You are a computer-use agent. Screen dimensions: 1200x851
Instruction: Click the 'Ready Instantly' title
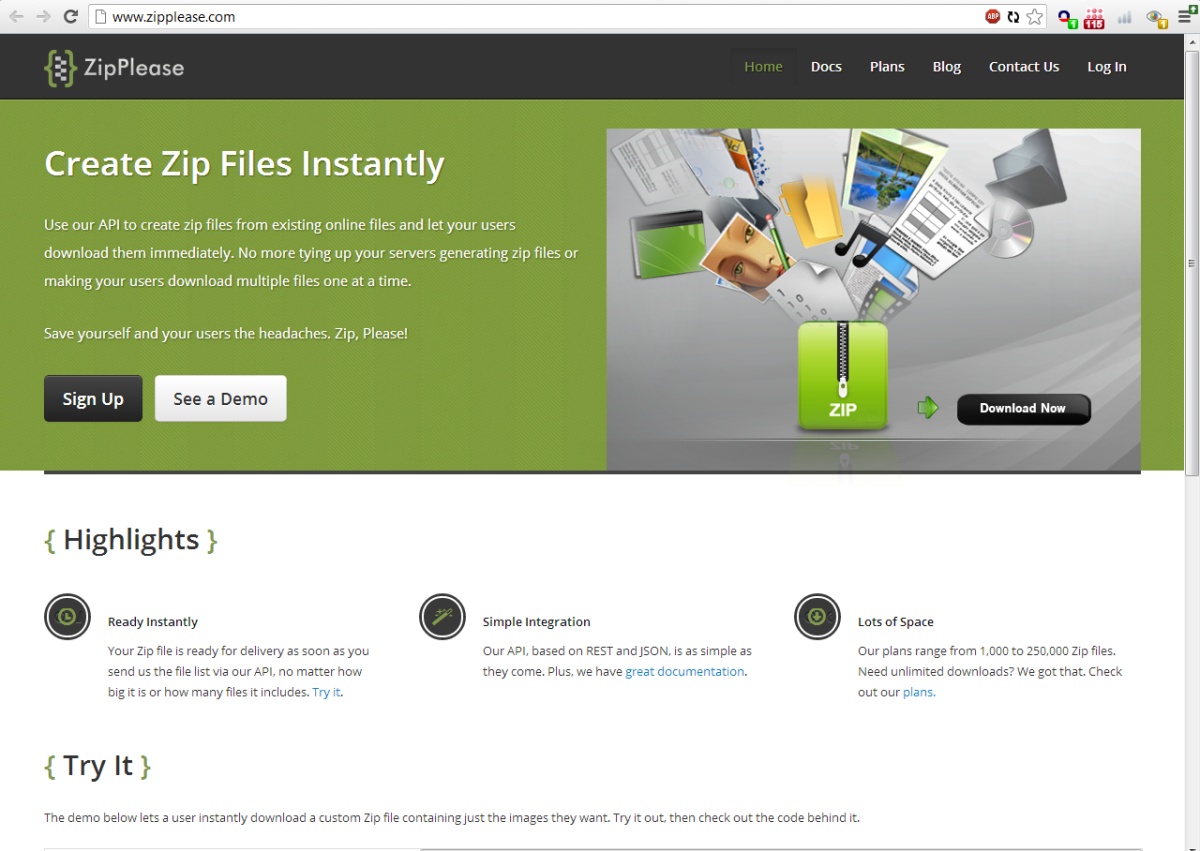[153, 622]
